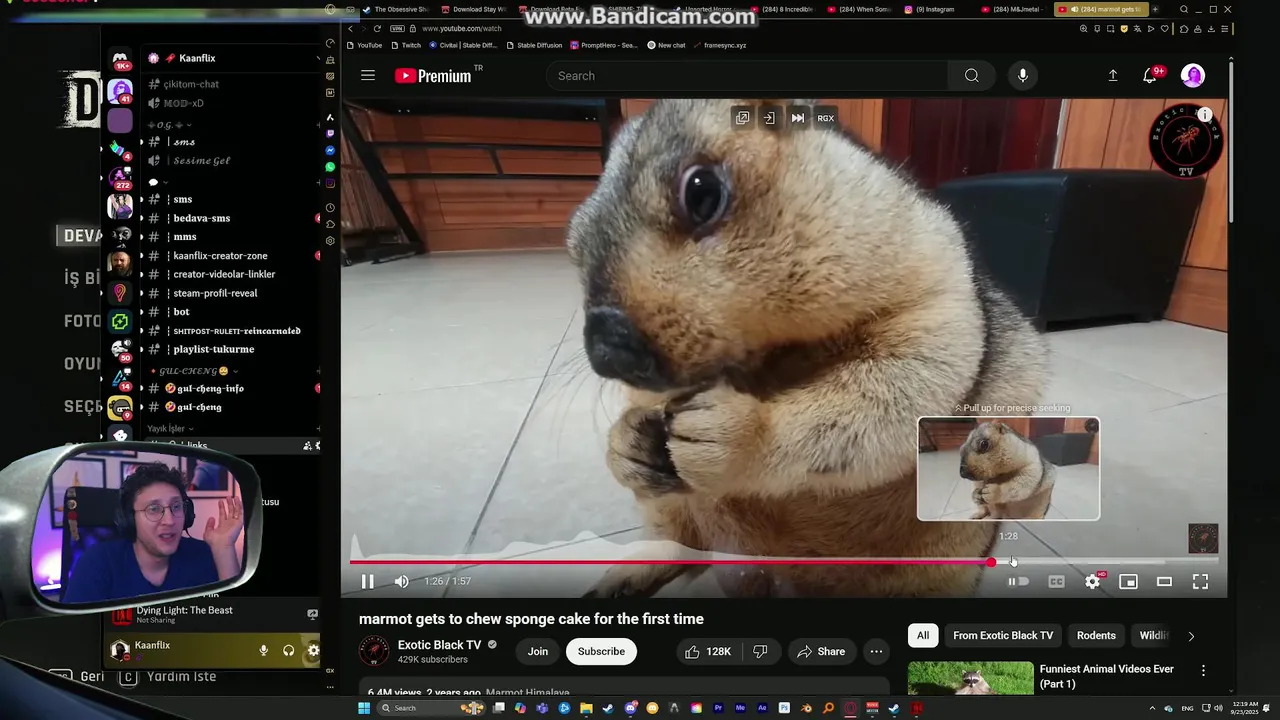1280x720 pixels.
Task: Open the Create upload icon
Action: coord(1112,76)
